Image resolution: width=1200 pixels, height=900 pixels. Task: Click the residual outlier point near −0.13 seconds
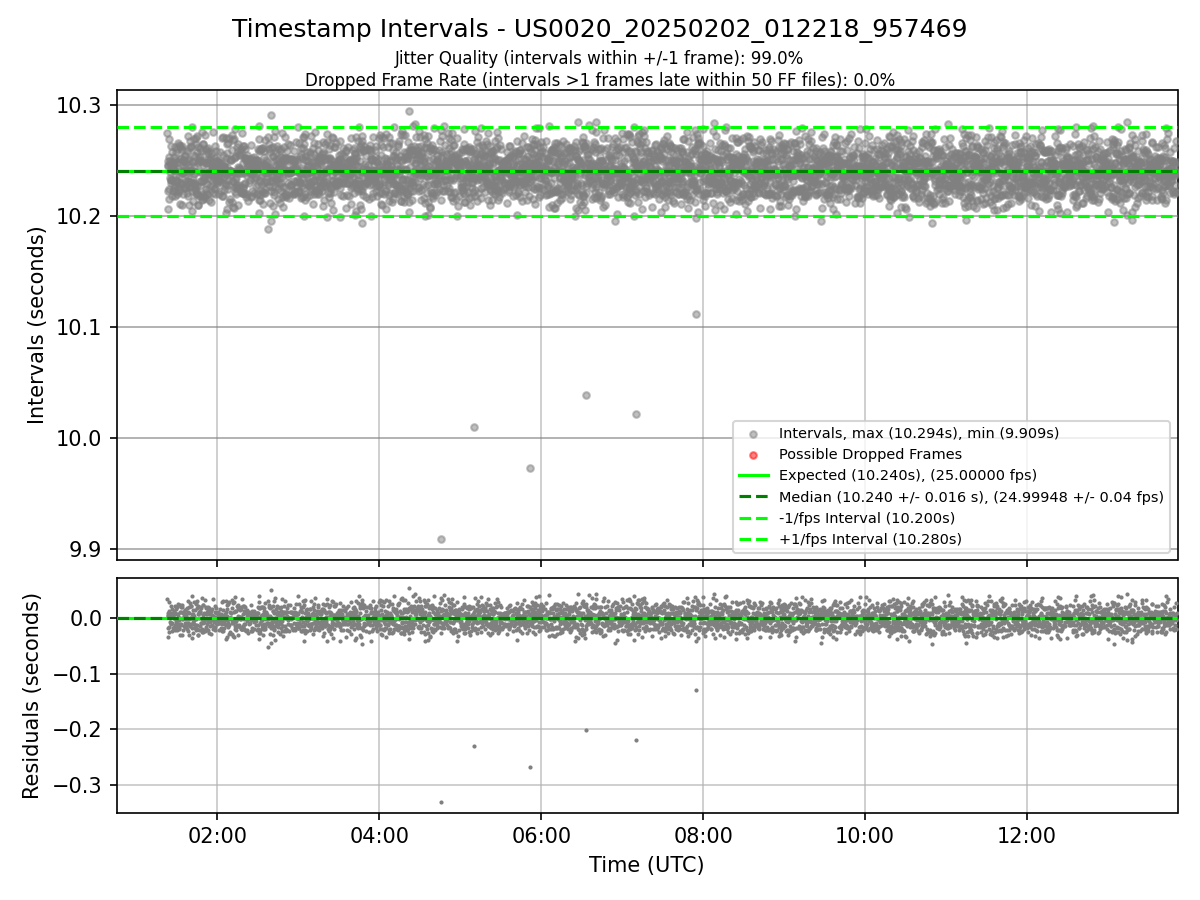(x=696, y=690)
